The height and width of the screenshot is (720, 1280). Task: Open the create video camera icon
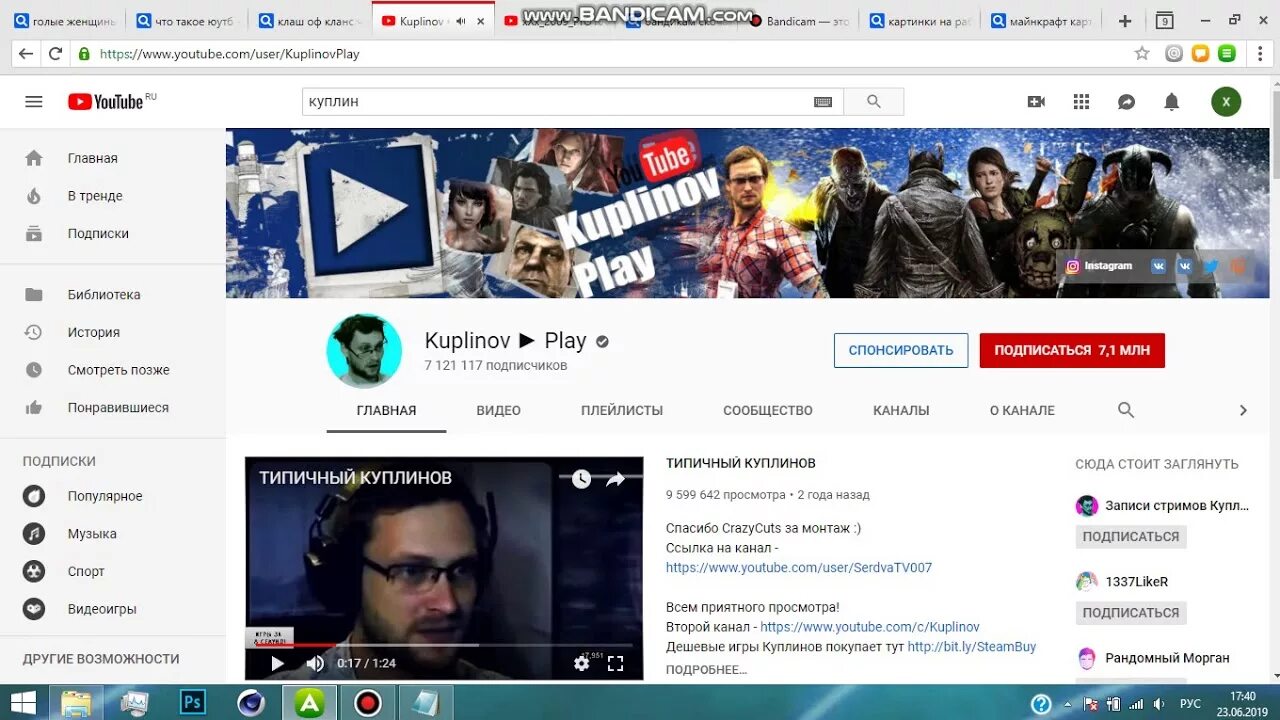[x=1036, y=101]
